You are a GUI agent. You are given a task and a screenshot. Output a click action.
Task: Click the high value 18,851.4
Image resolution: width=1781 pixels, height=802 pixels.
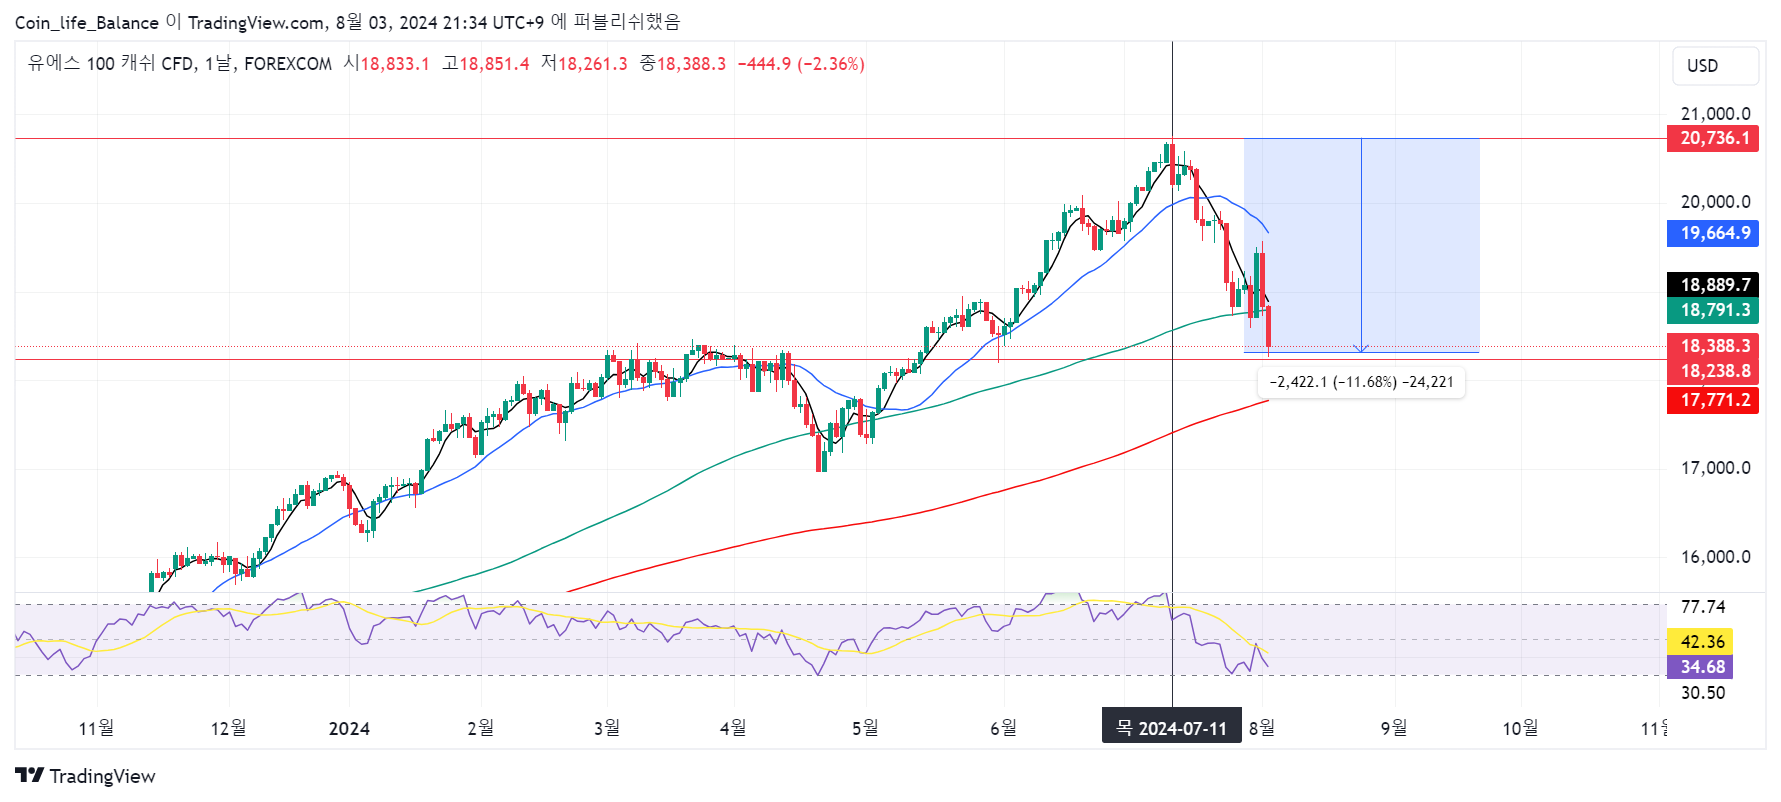pos(494,64)
